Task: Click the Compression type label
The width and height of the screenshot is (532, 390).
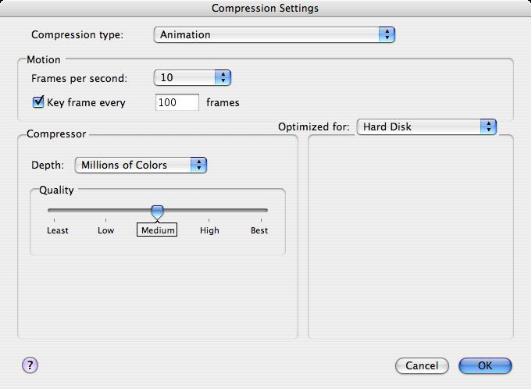Action: [x=77, y=35]
